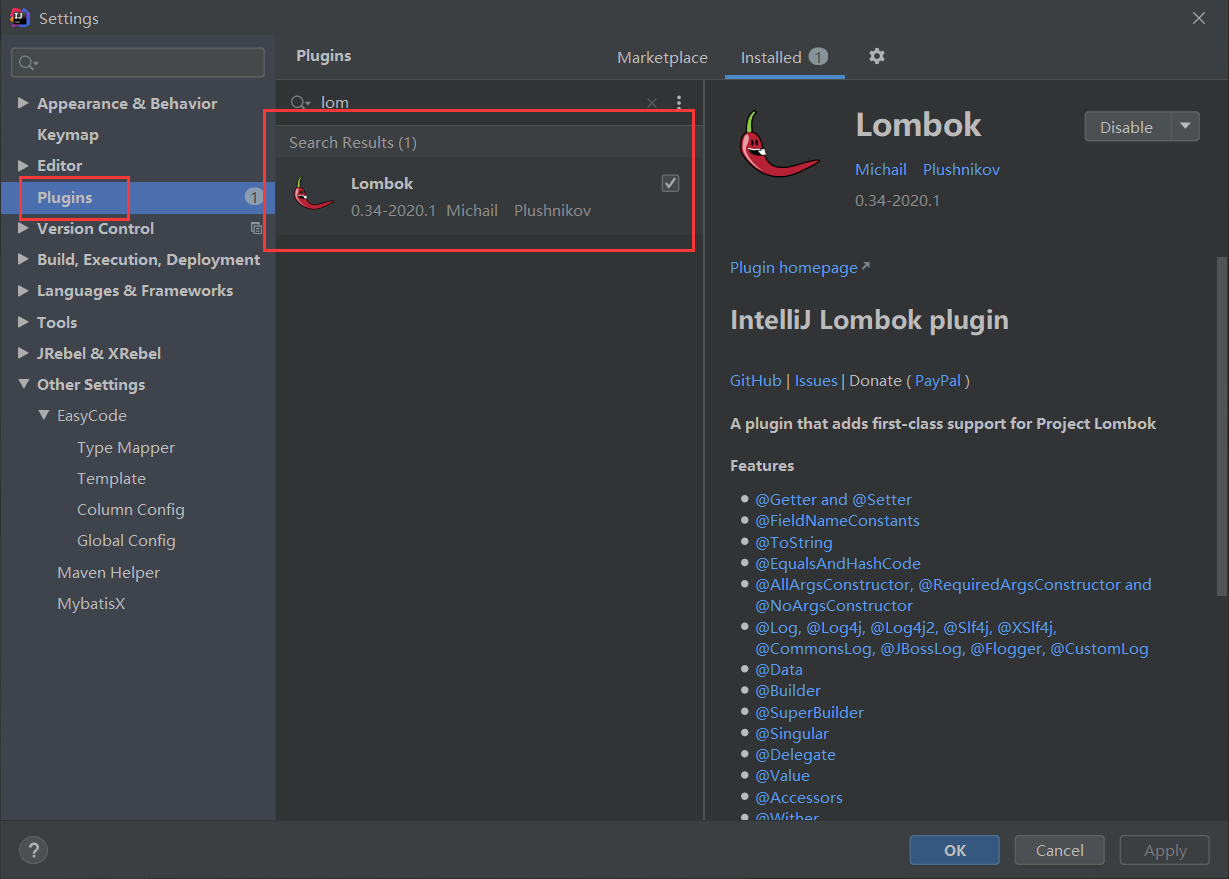Open Type Mapper under EasyCode
Screen dimensions: 1229x879
point(126,447)
